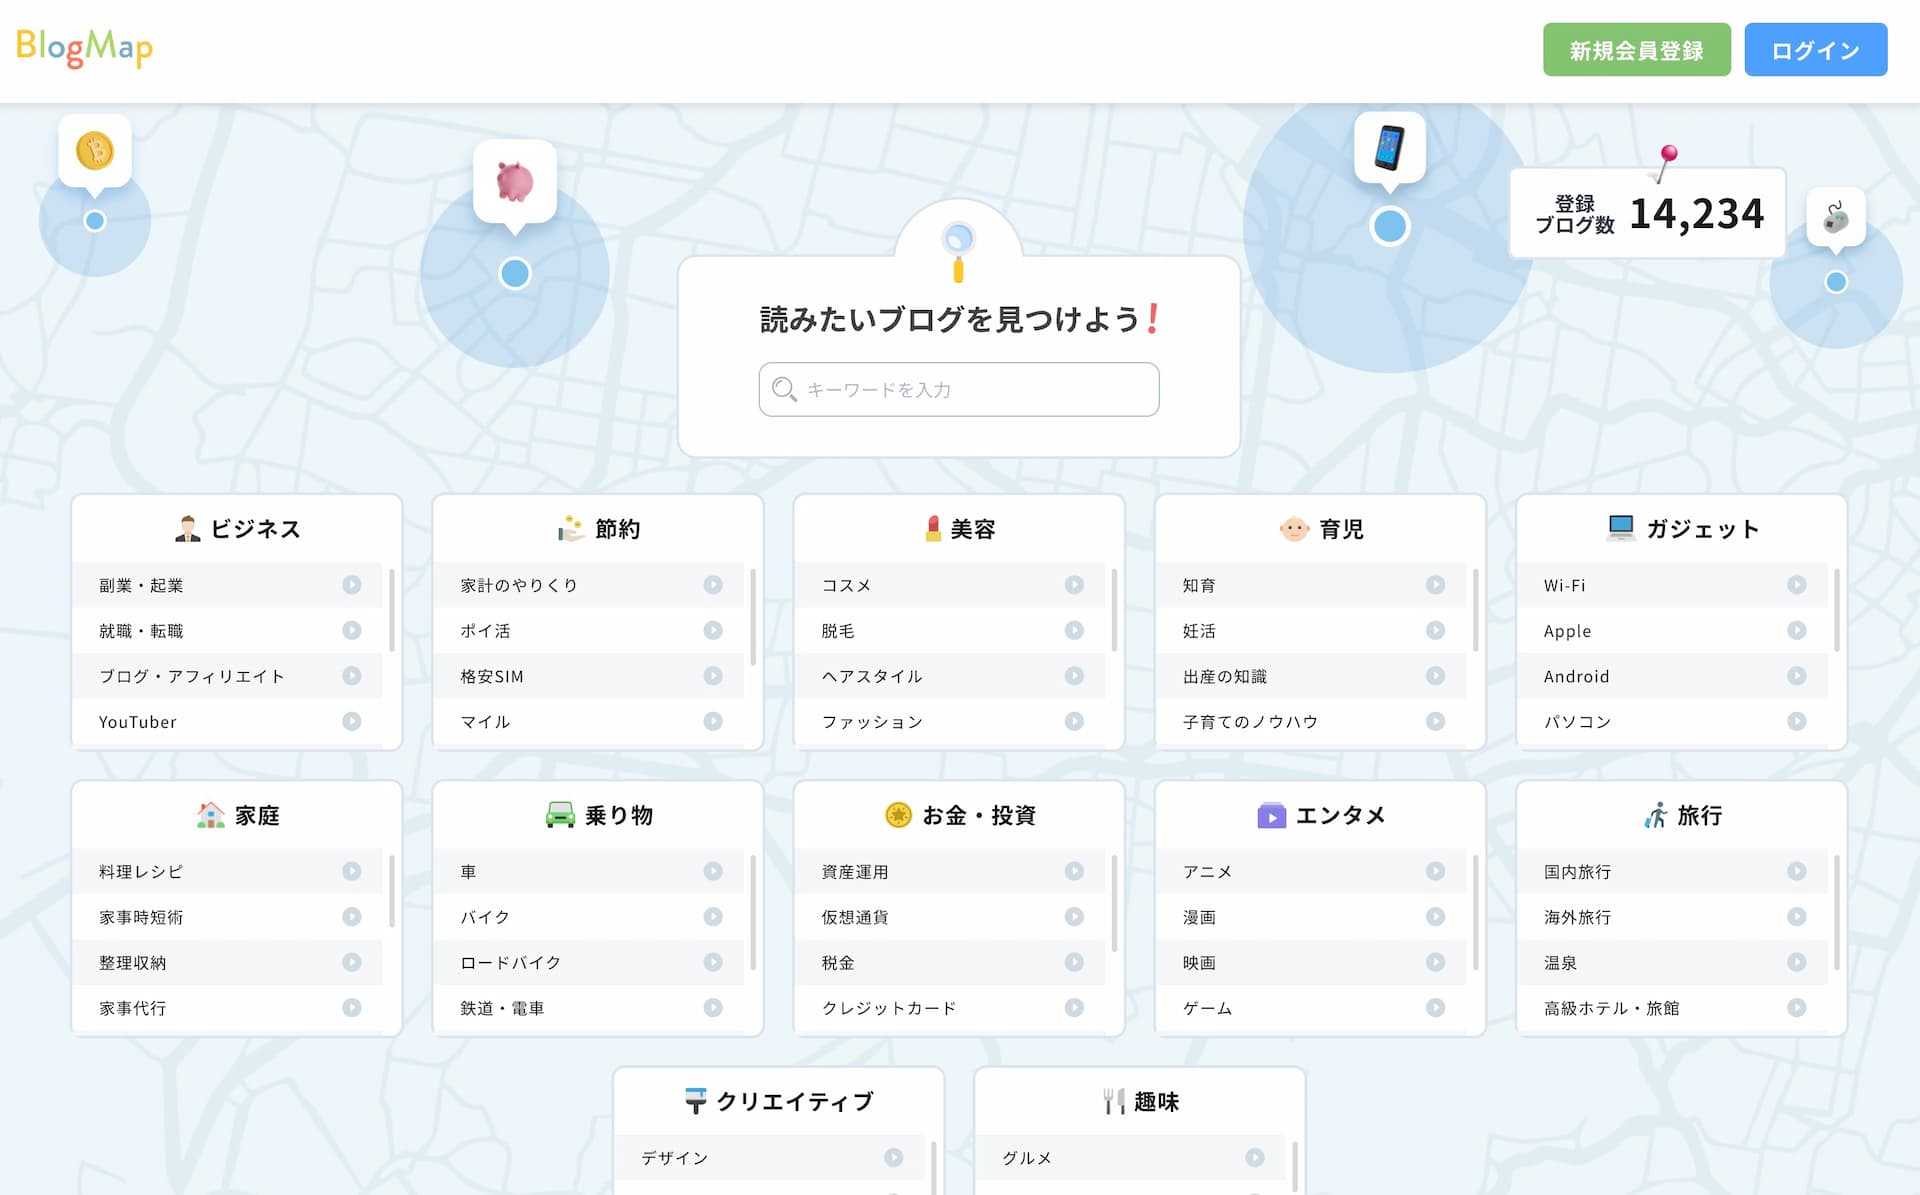
Task: Open the 仮想通貨 category
Action: click(x=855, y=917)
